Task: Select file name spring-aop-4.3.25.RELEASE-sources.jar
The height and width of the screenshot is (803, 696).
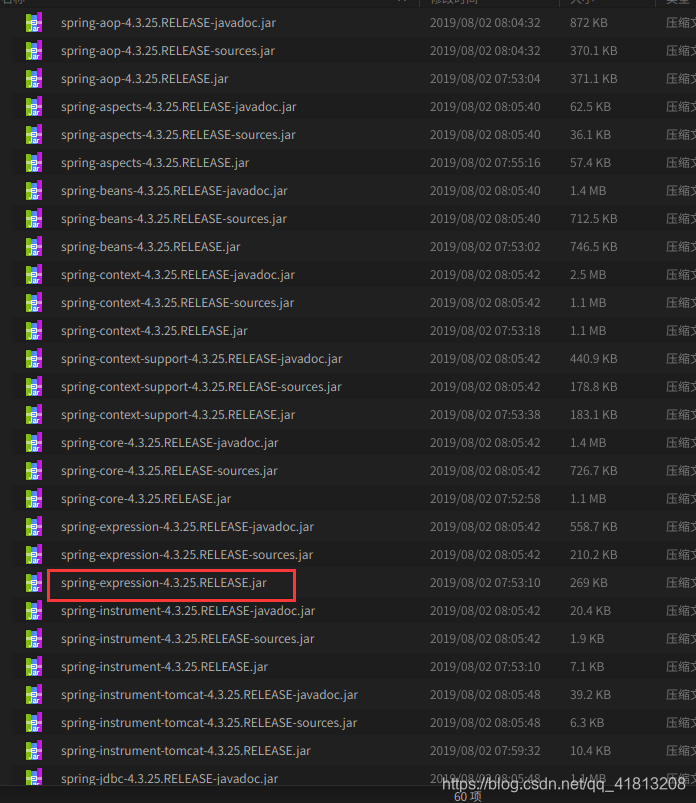Action: [168, 51]
